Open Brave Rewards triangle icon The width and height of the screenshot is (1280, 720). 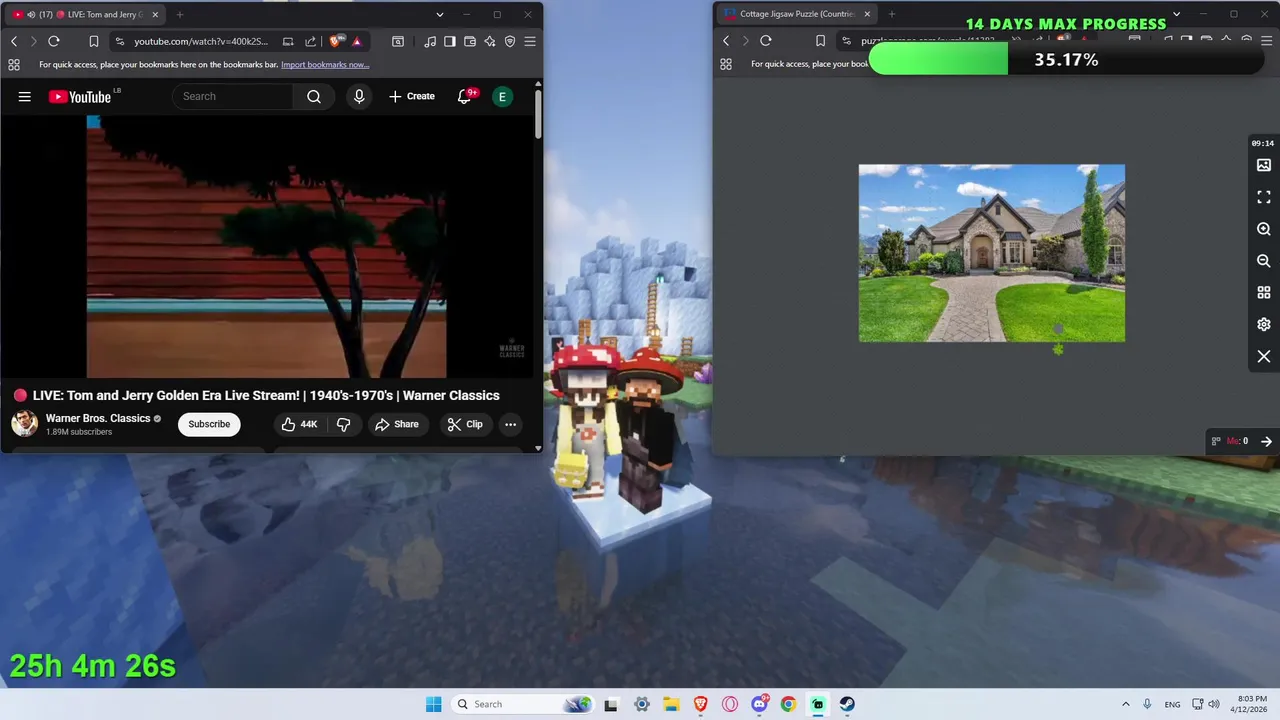(356, 41)
